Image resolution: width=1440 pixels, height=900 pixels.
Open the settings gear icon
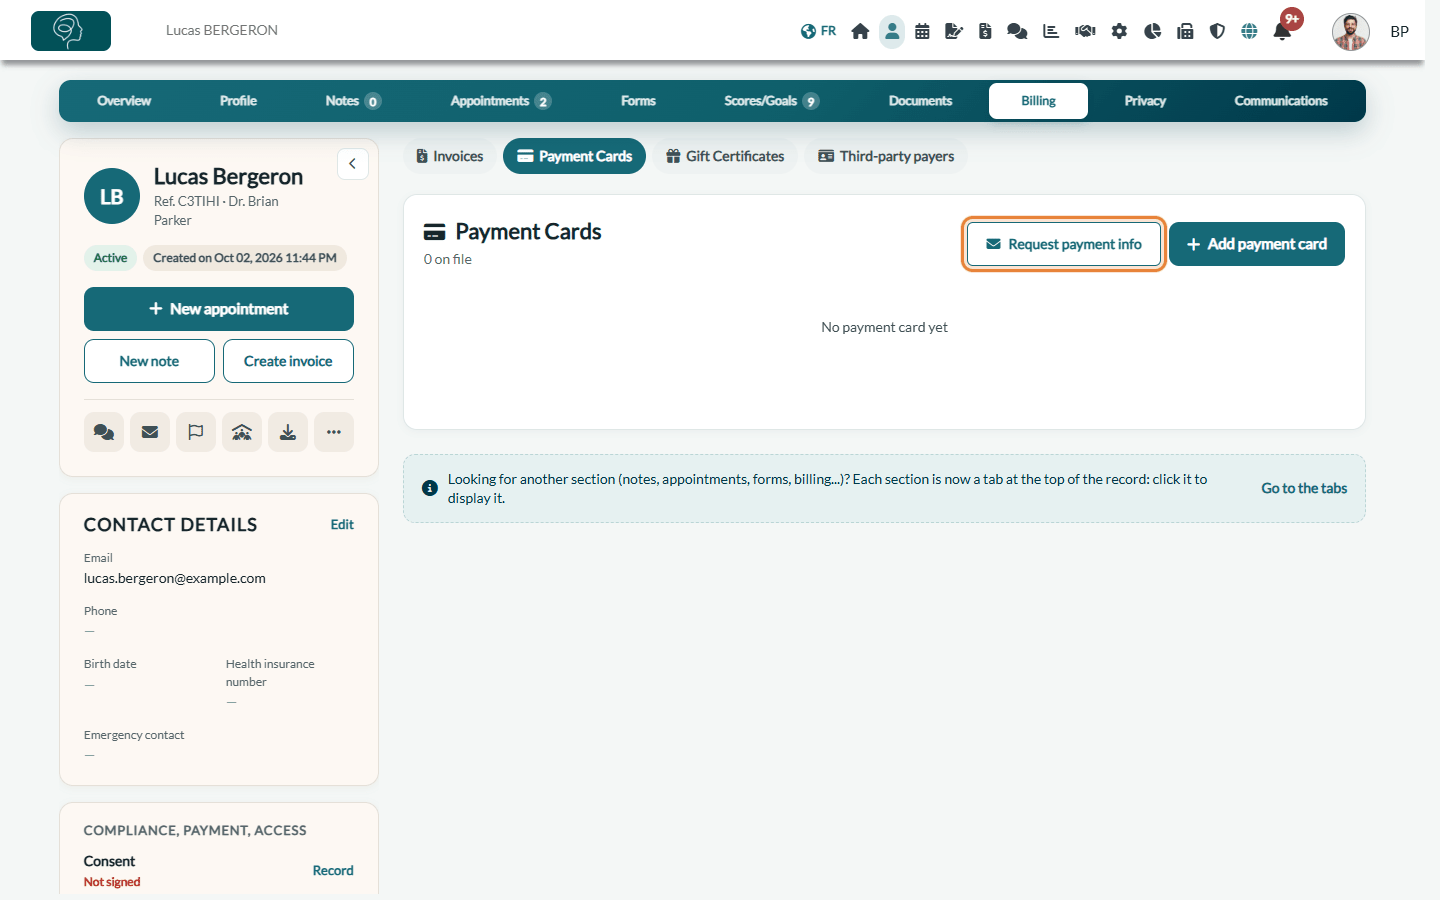1119,31
